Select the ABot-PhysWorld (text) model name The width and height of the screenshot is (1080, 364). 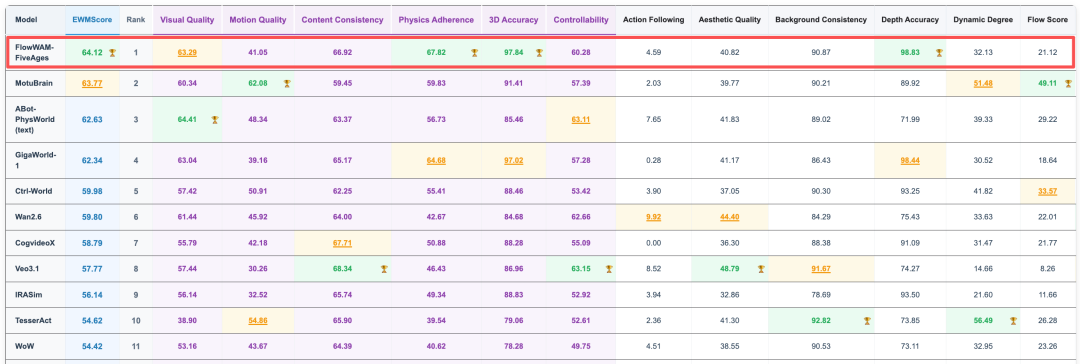[x=36, y=119]
